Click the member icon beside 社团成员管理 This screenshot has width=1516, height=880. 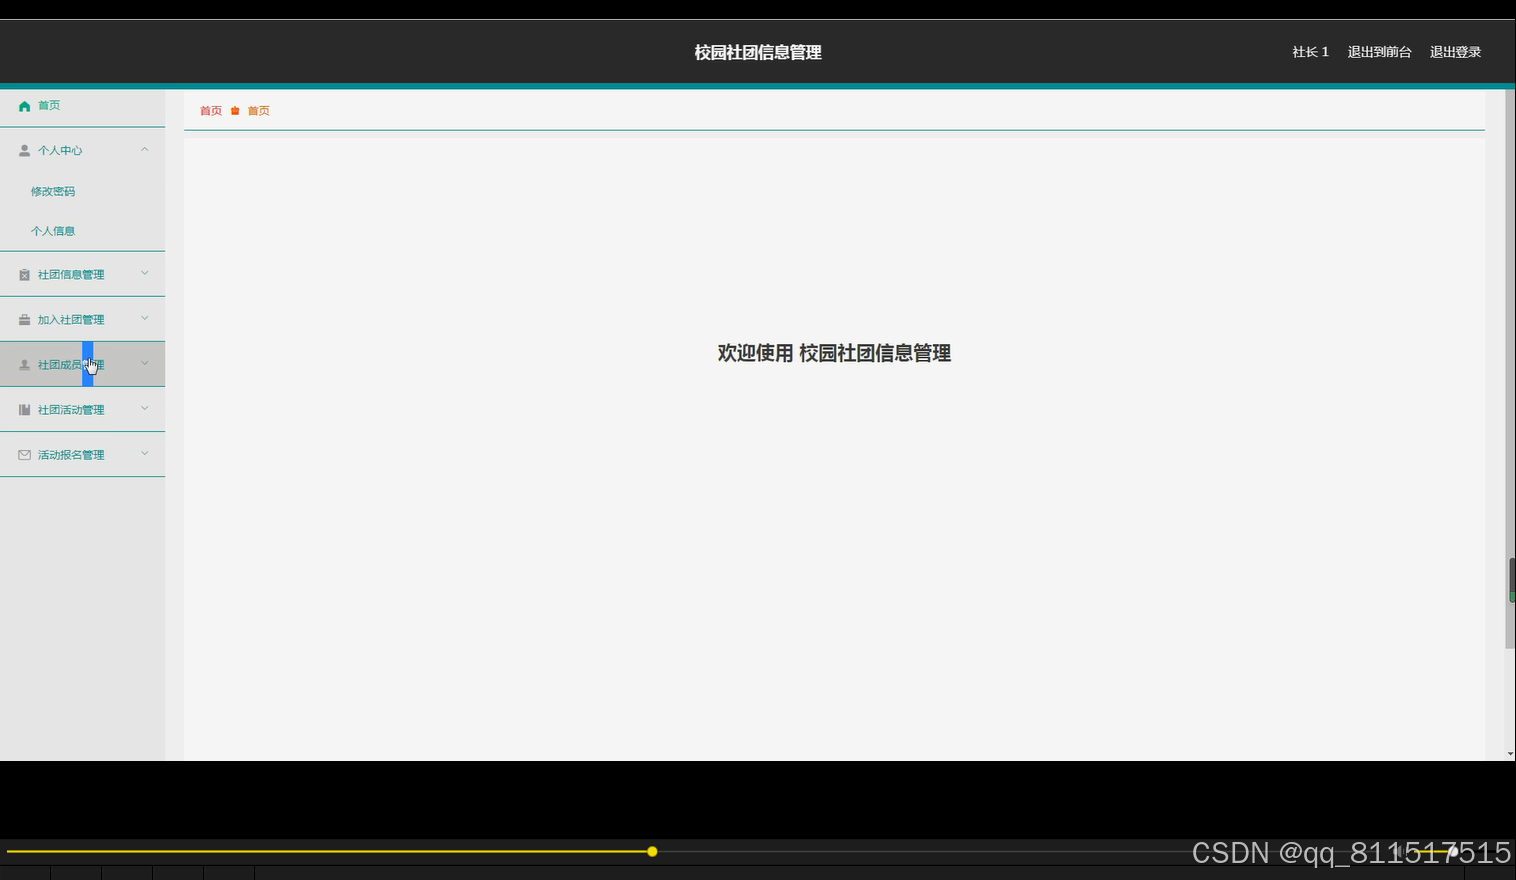coord(24,365)
